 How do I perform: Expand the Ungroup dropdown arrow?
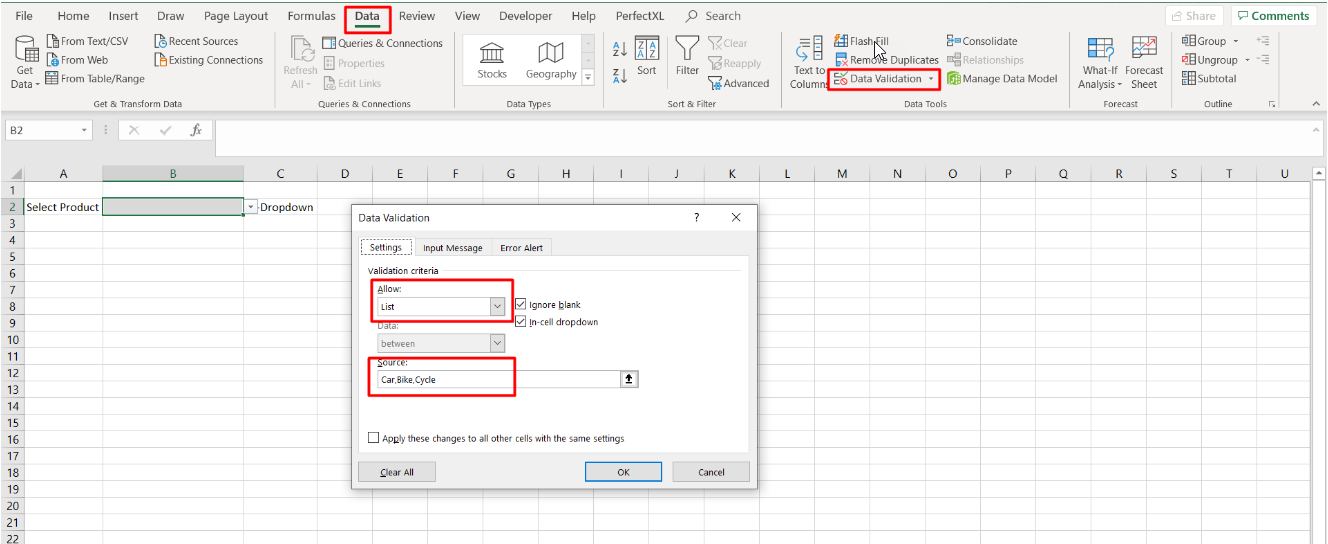point(1249,60)
